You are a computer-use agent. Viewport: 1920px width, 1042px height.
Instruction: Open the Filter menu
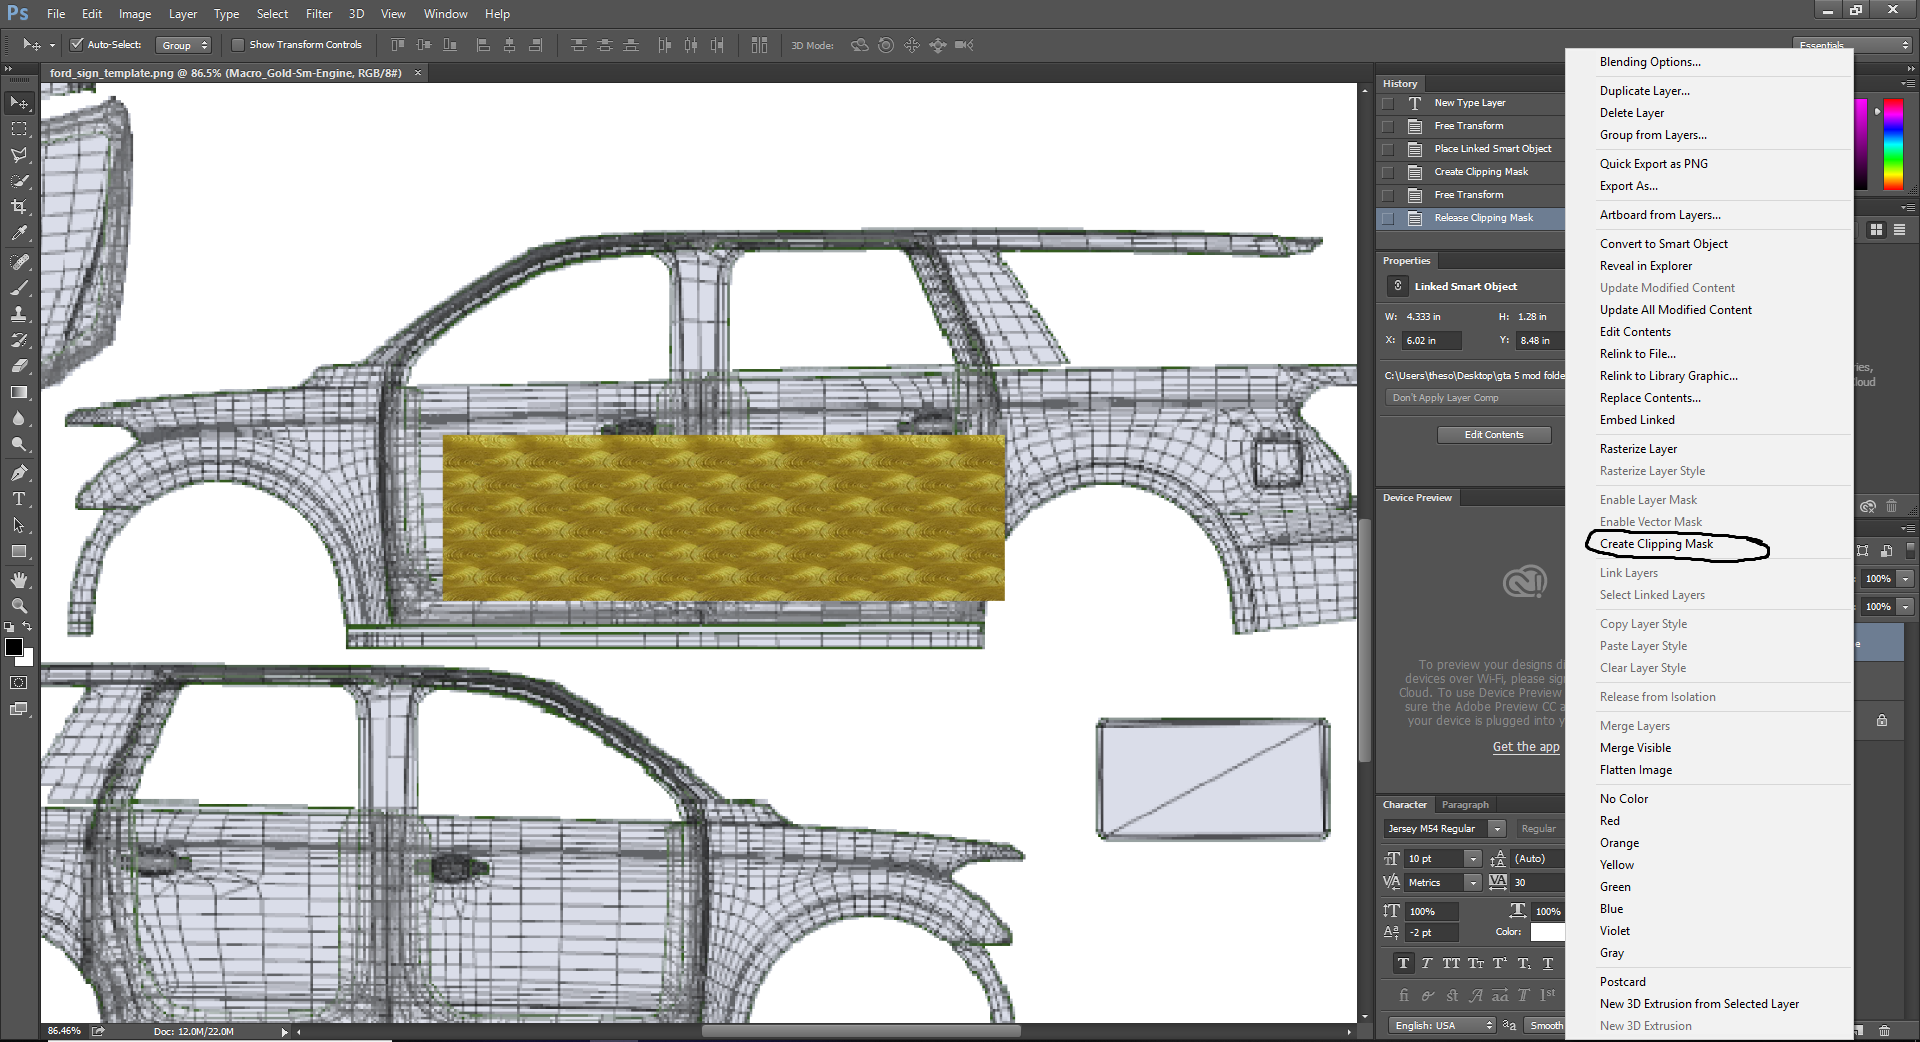(x=318, y=14)
